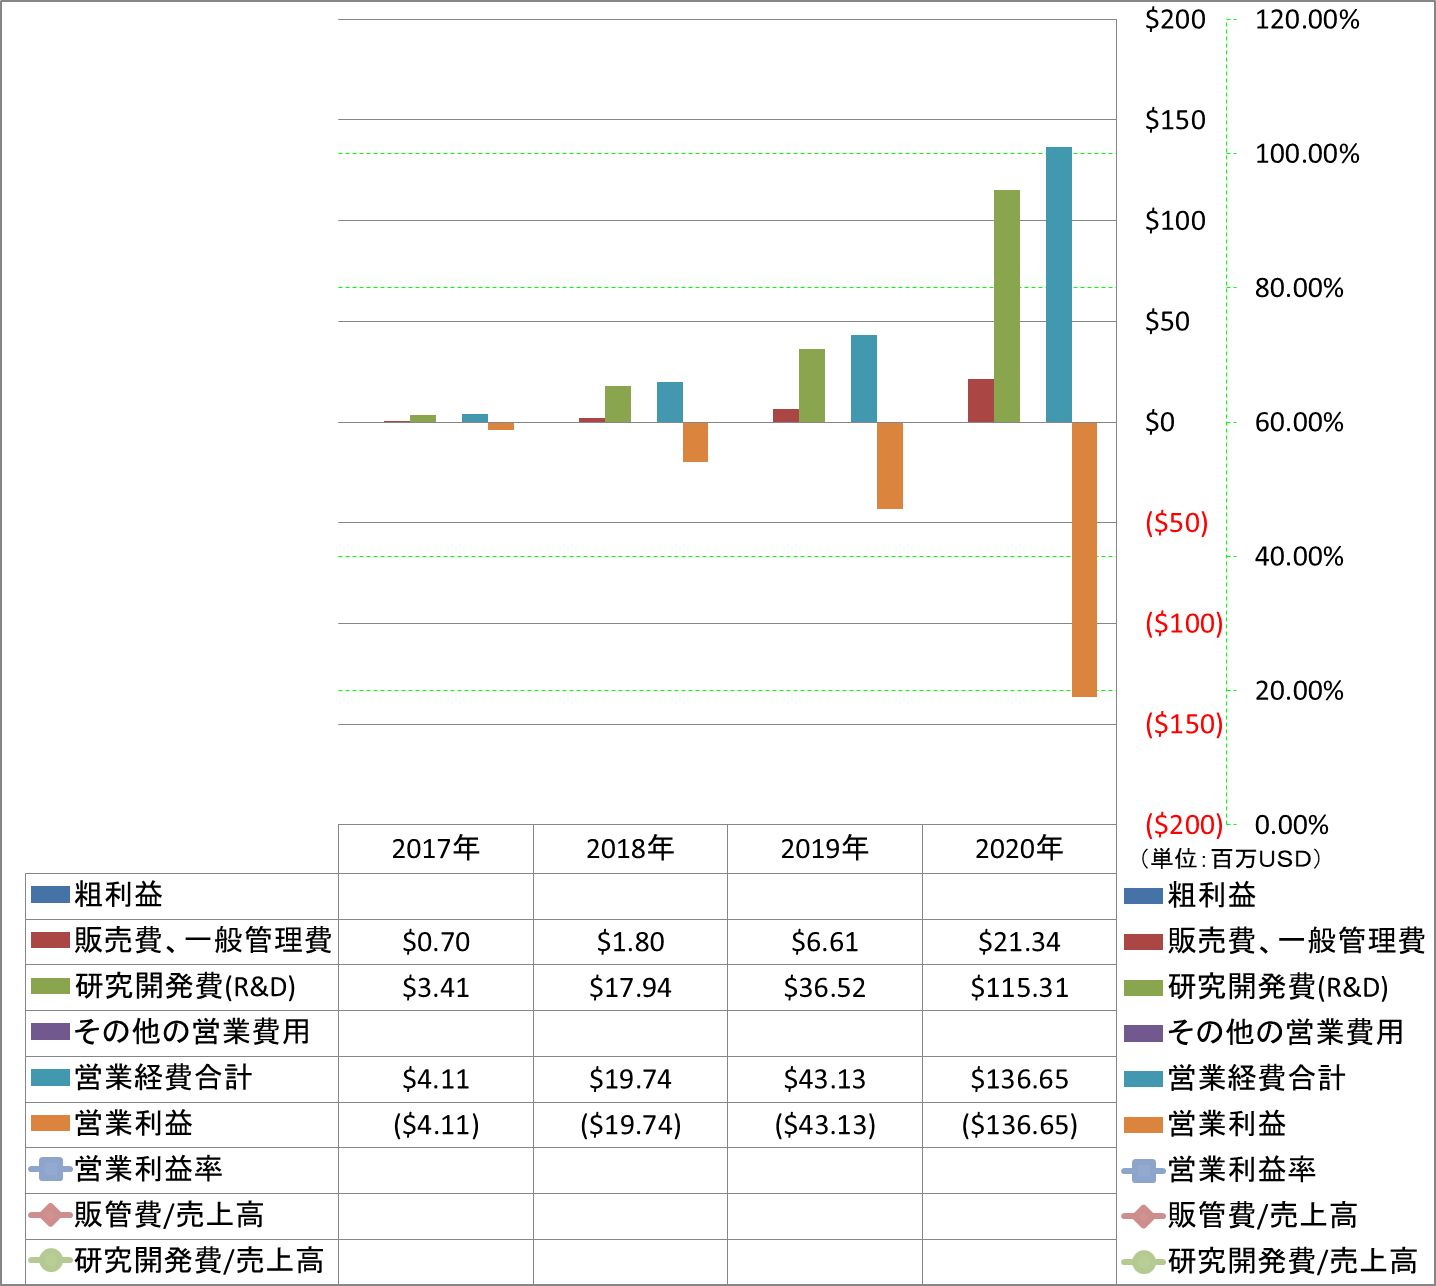The image size is (1436, 1286).
Task: Click the 120.00% secondary axis label
Action: click(1307, 20)
